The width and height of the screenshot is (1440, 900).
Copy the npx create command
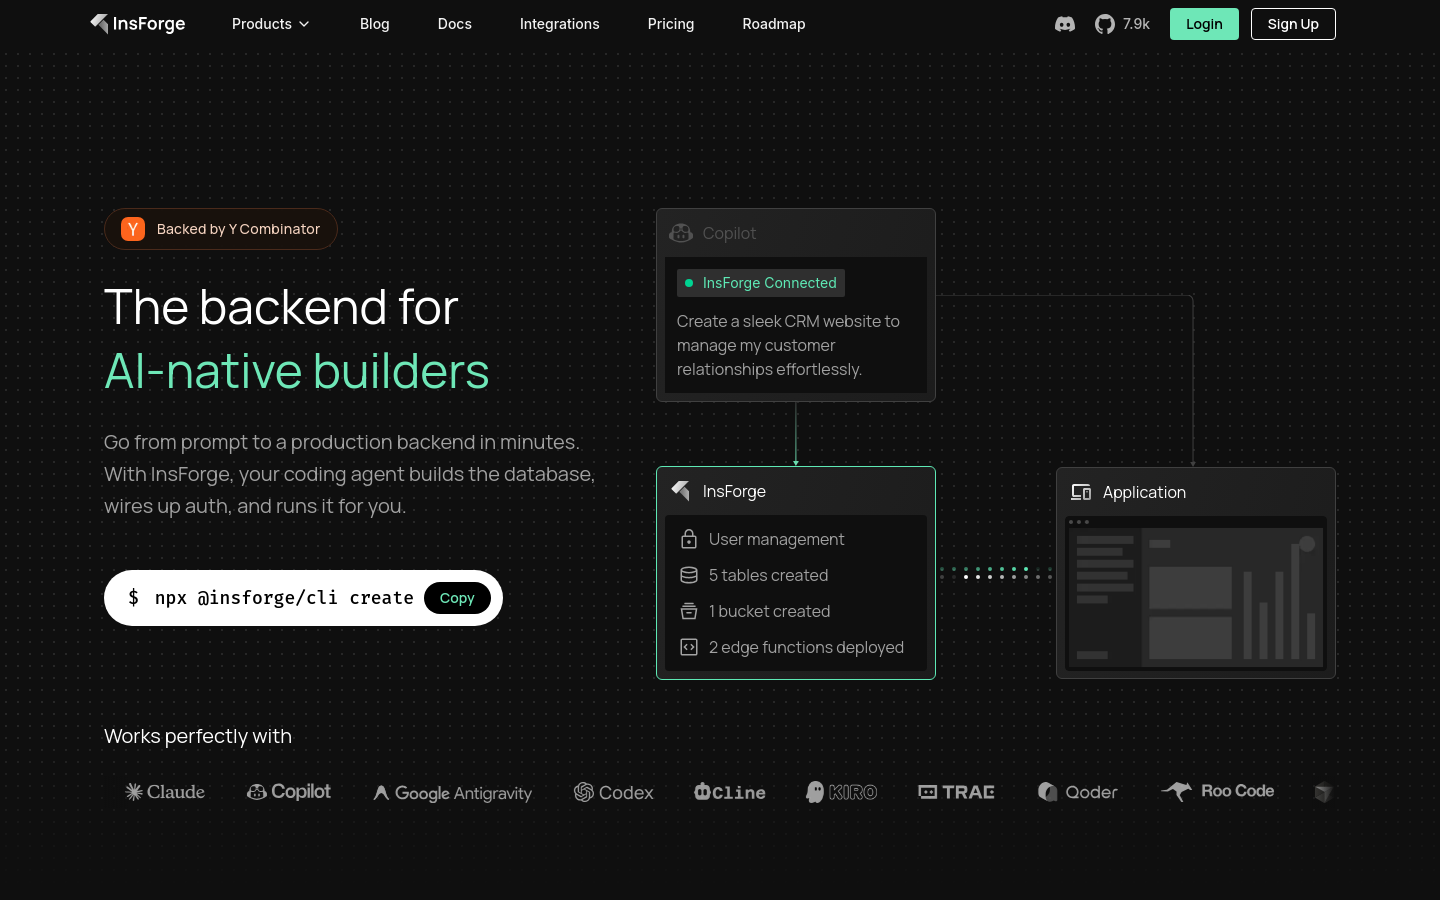pyautogui.click(x=457, y=598)
